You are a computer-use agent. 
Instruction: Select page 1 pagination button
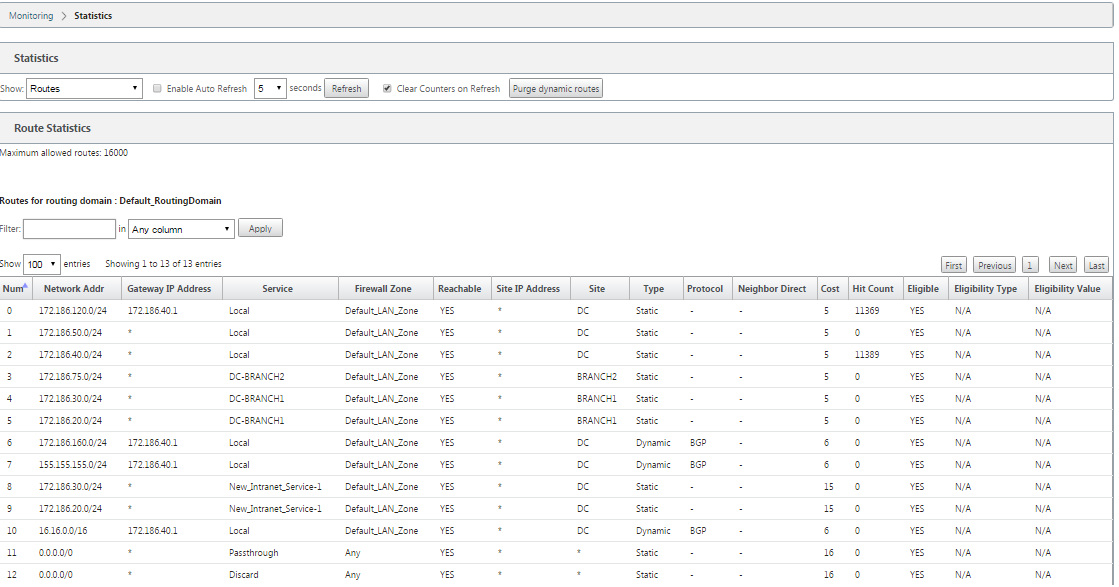point(1030,265)
